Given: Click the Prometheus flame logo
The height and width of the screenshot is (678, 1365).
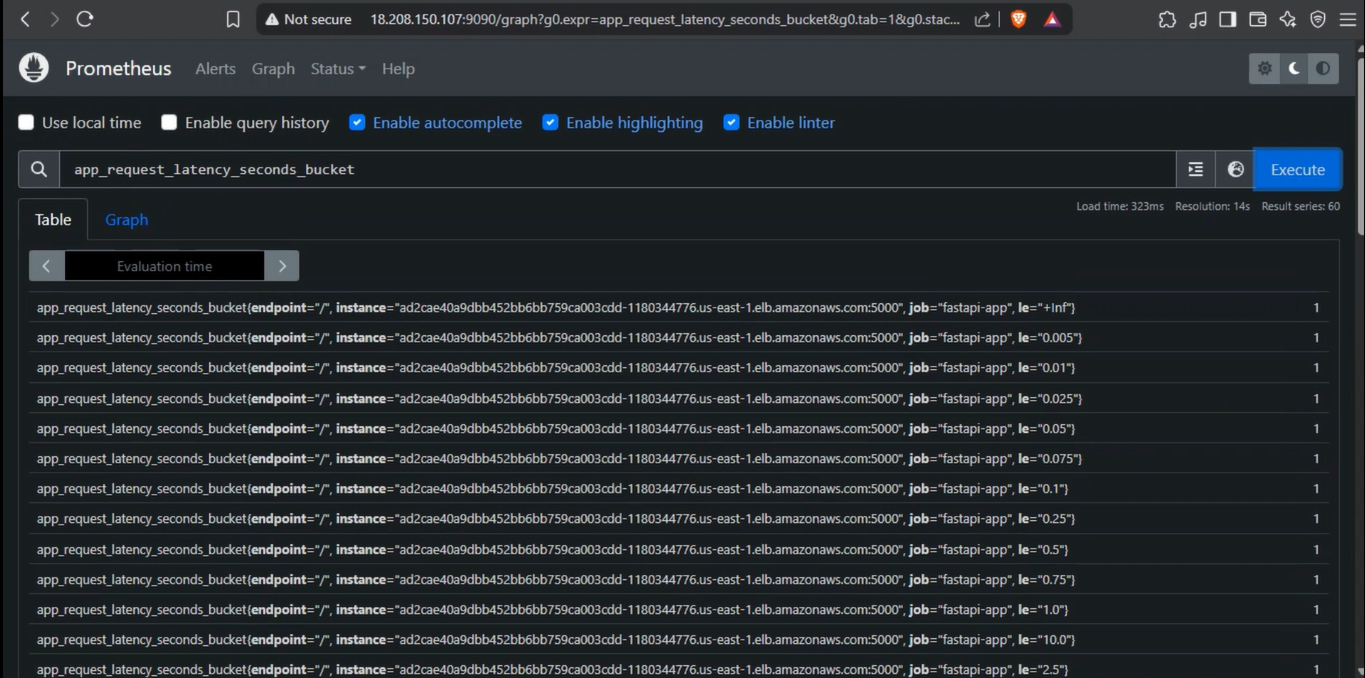Looking at the screenshot, I should coord(34,68).
